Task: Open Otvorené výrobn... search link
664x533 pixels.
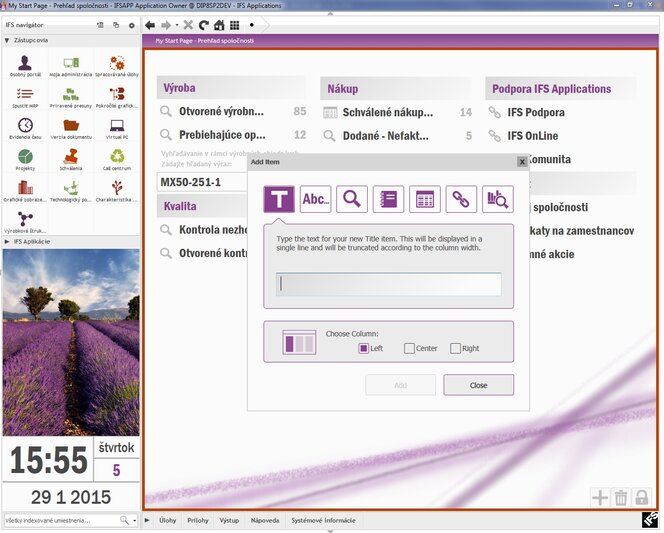Action: pyautogui.click(x=221, y=112)
